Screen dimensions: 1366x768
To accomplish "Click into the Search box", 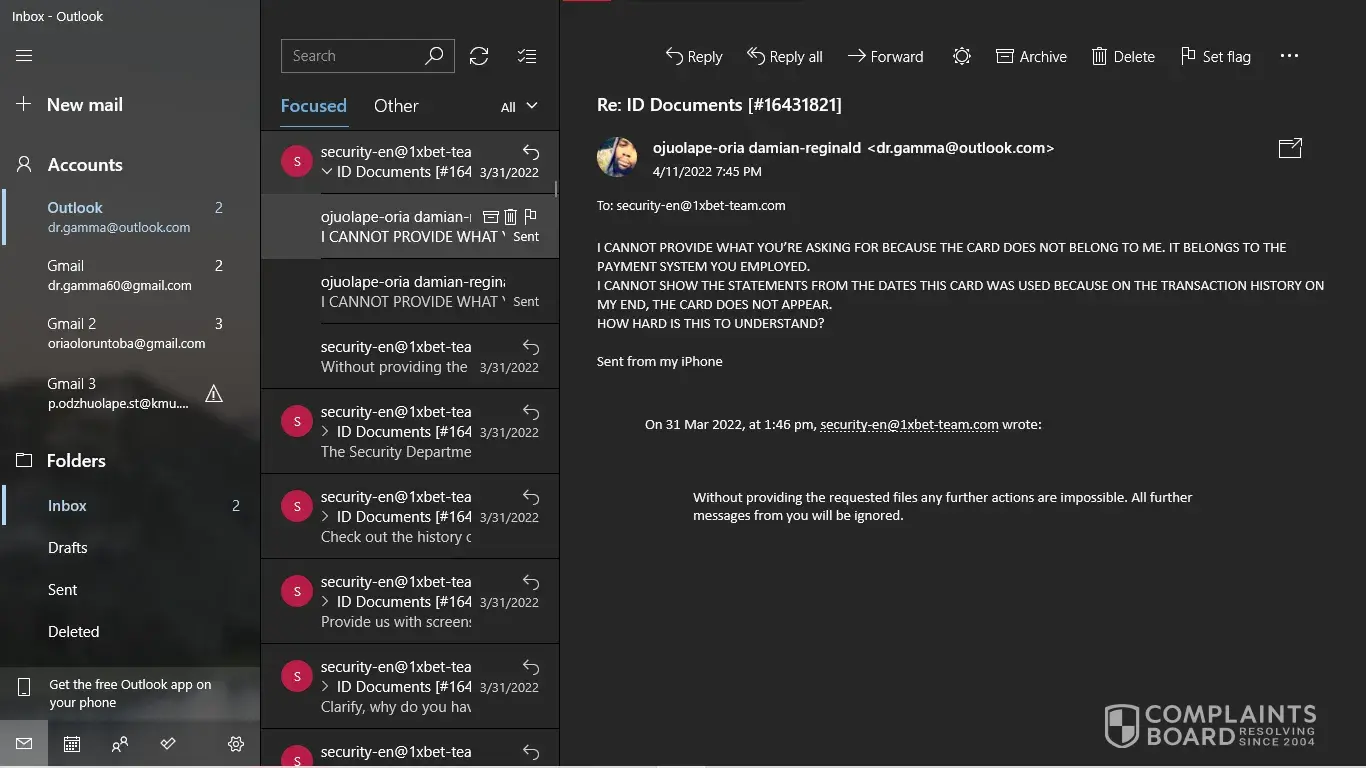I will coord(353,56).
